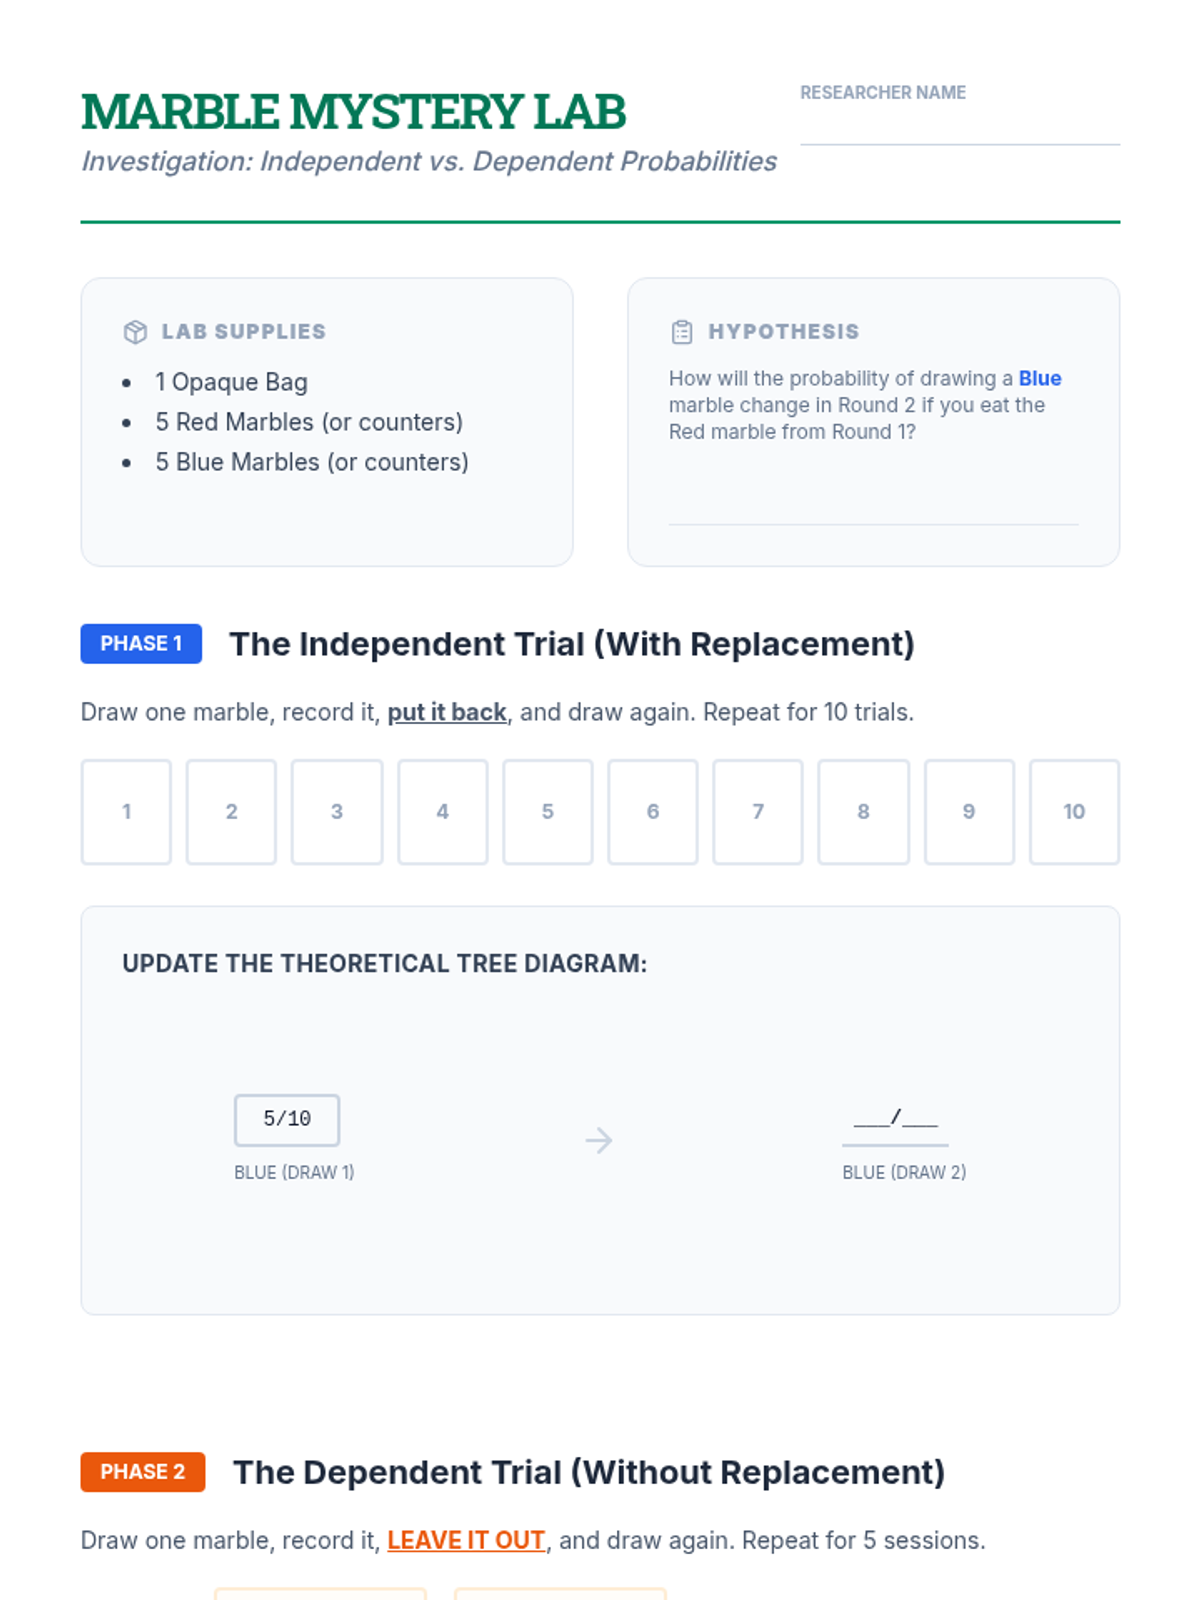Click the arrow between Draw 1 and Draw 2
Viewport: 1200px width, 1600px height.
tap(599, 1140)
